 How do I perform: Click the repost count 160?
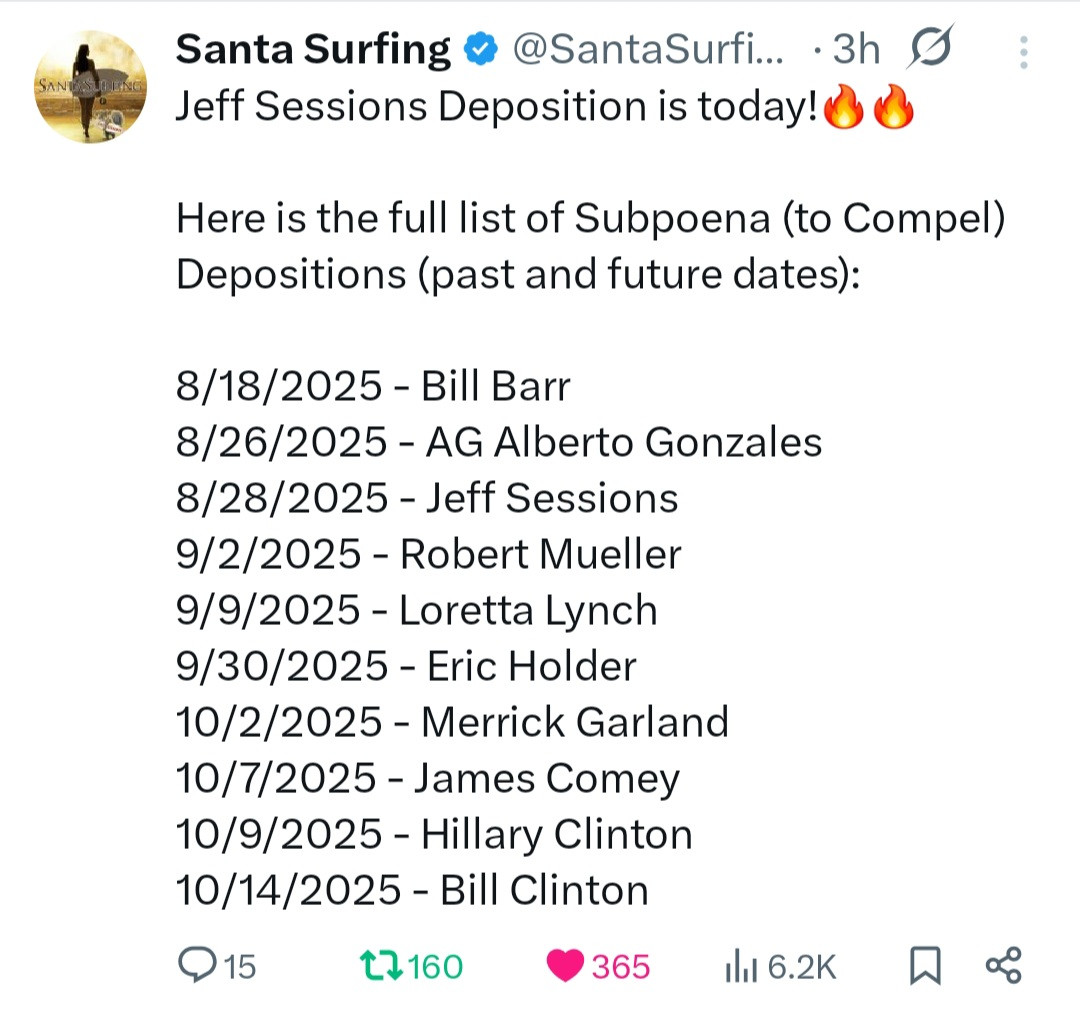pos(435,967)
